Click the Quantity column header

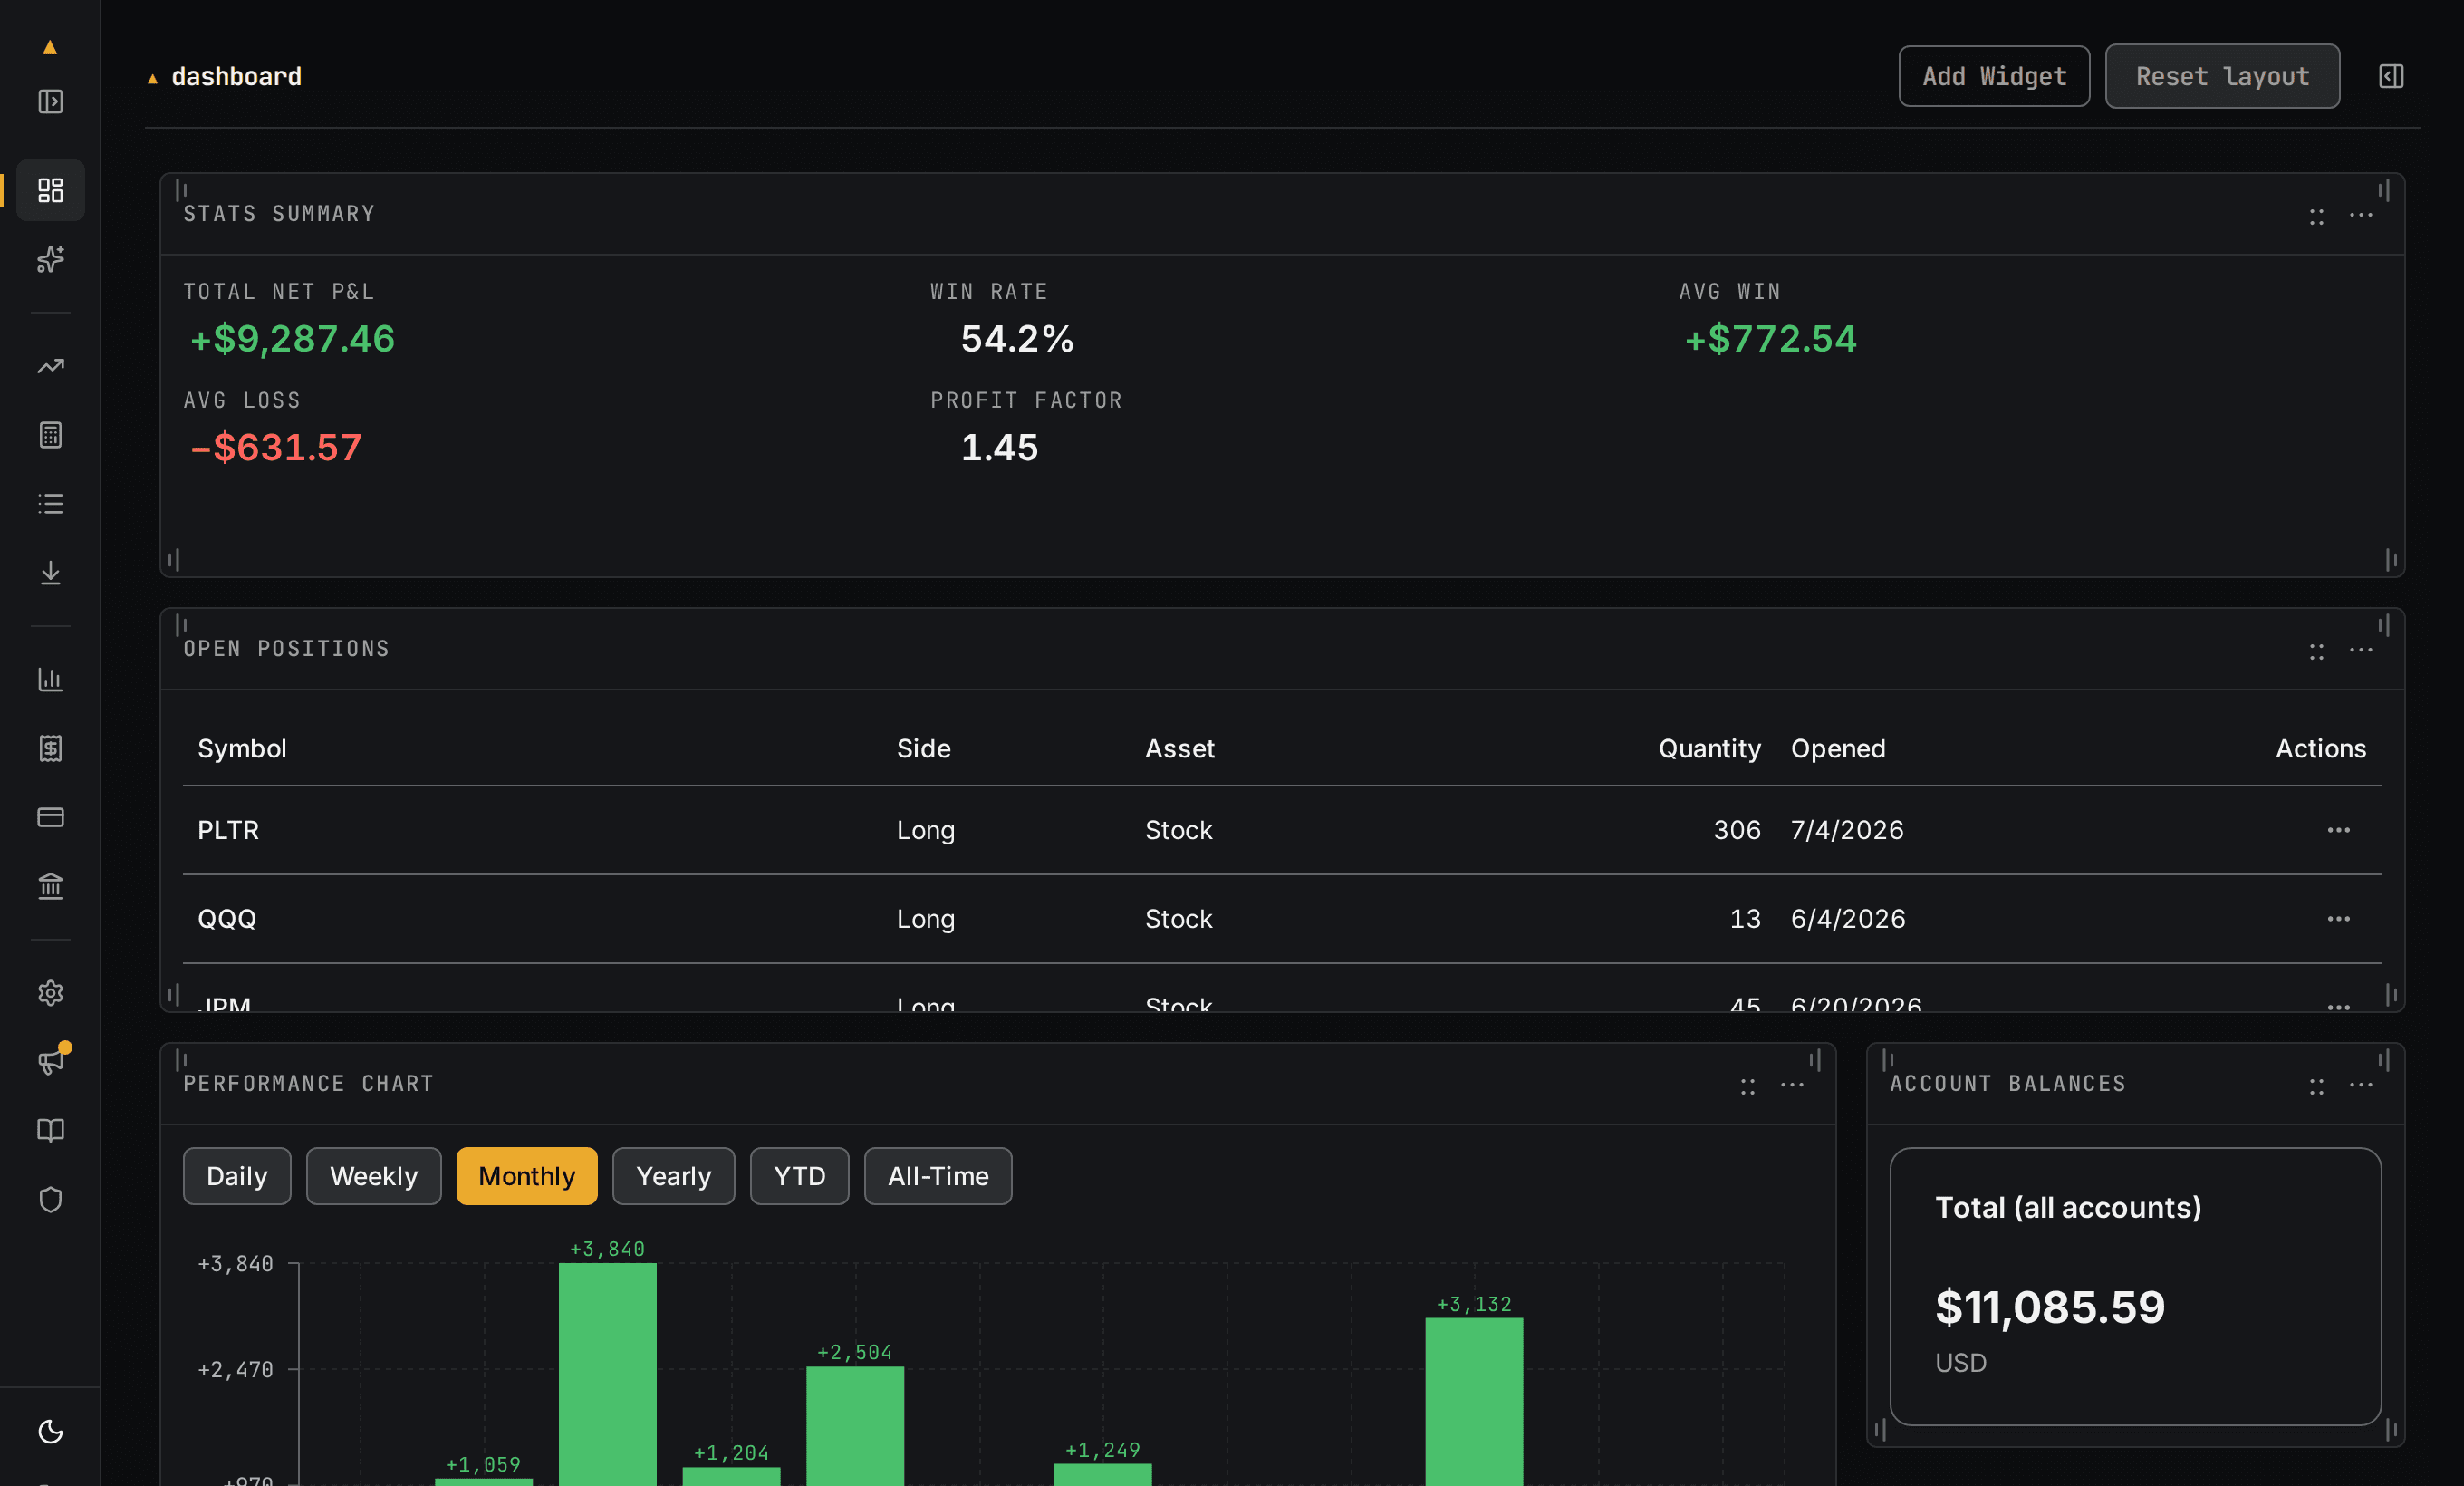pos(1709,748)
